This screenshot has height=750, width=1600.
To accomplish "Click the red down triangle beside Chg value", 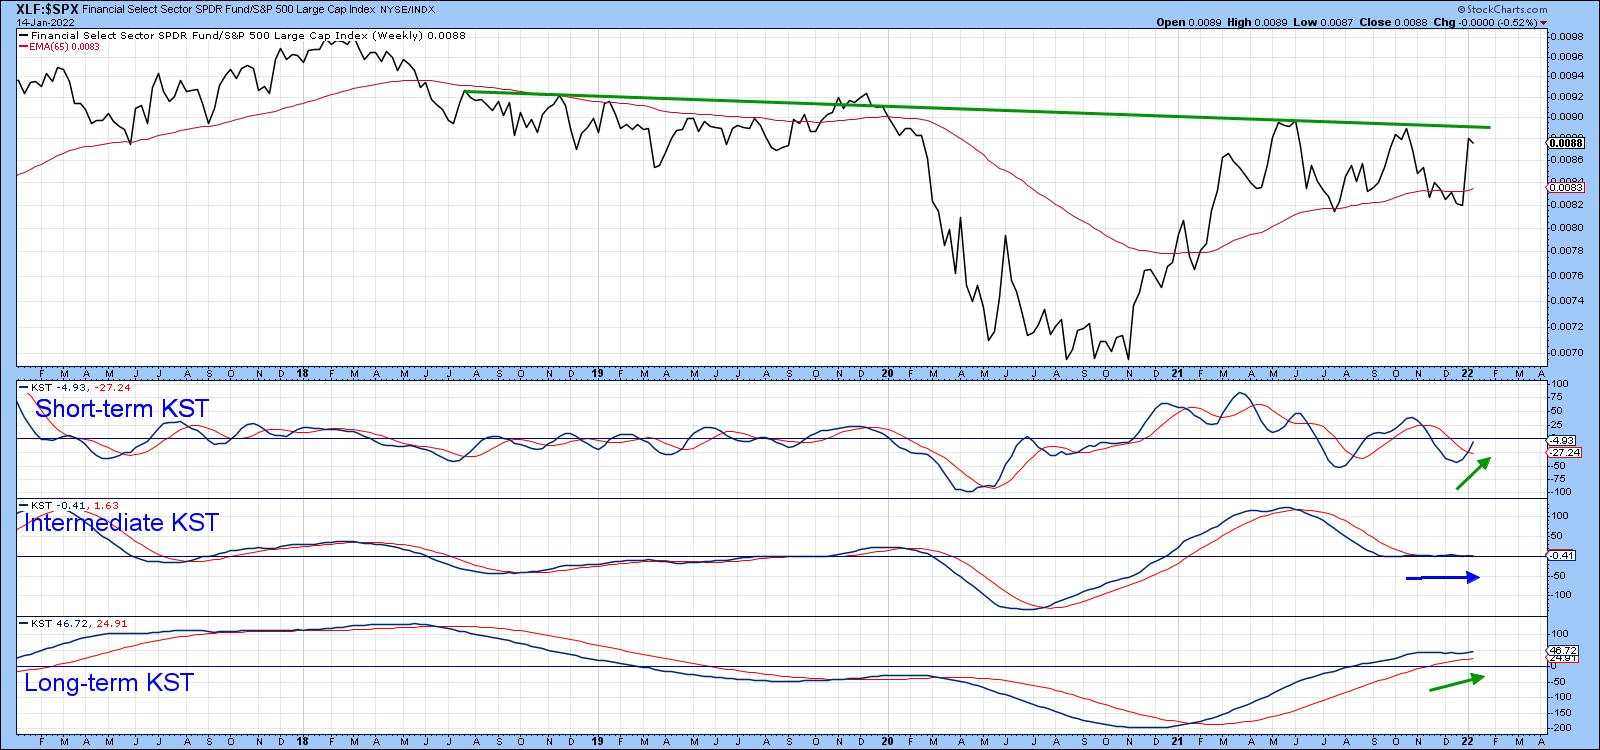I will coord(1544,22).
